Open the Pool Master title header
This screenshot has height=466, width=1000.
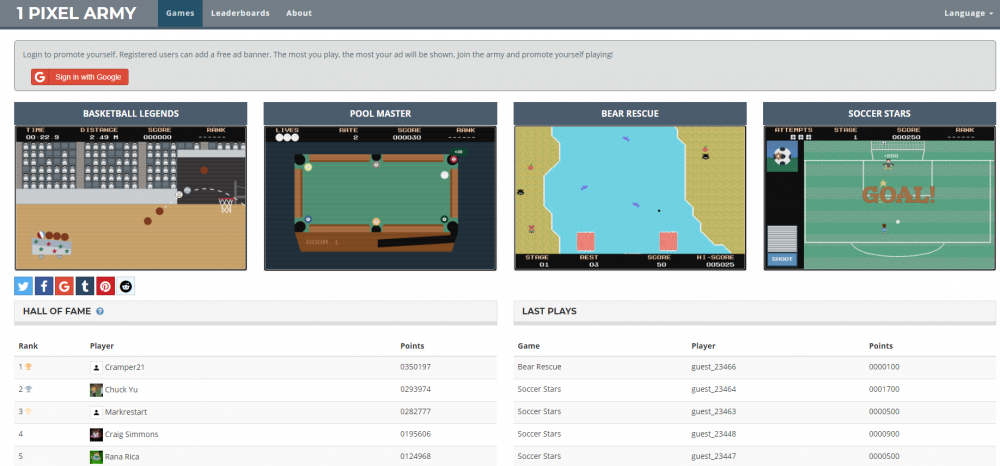point(380,113)
